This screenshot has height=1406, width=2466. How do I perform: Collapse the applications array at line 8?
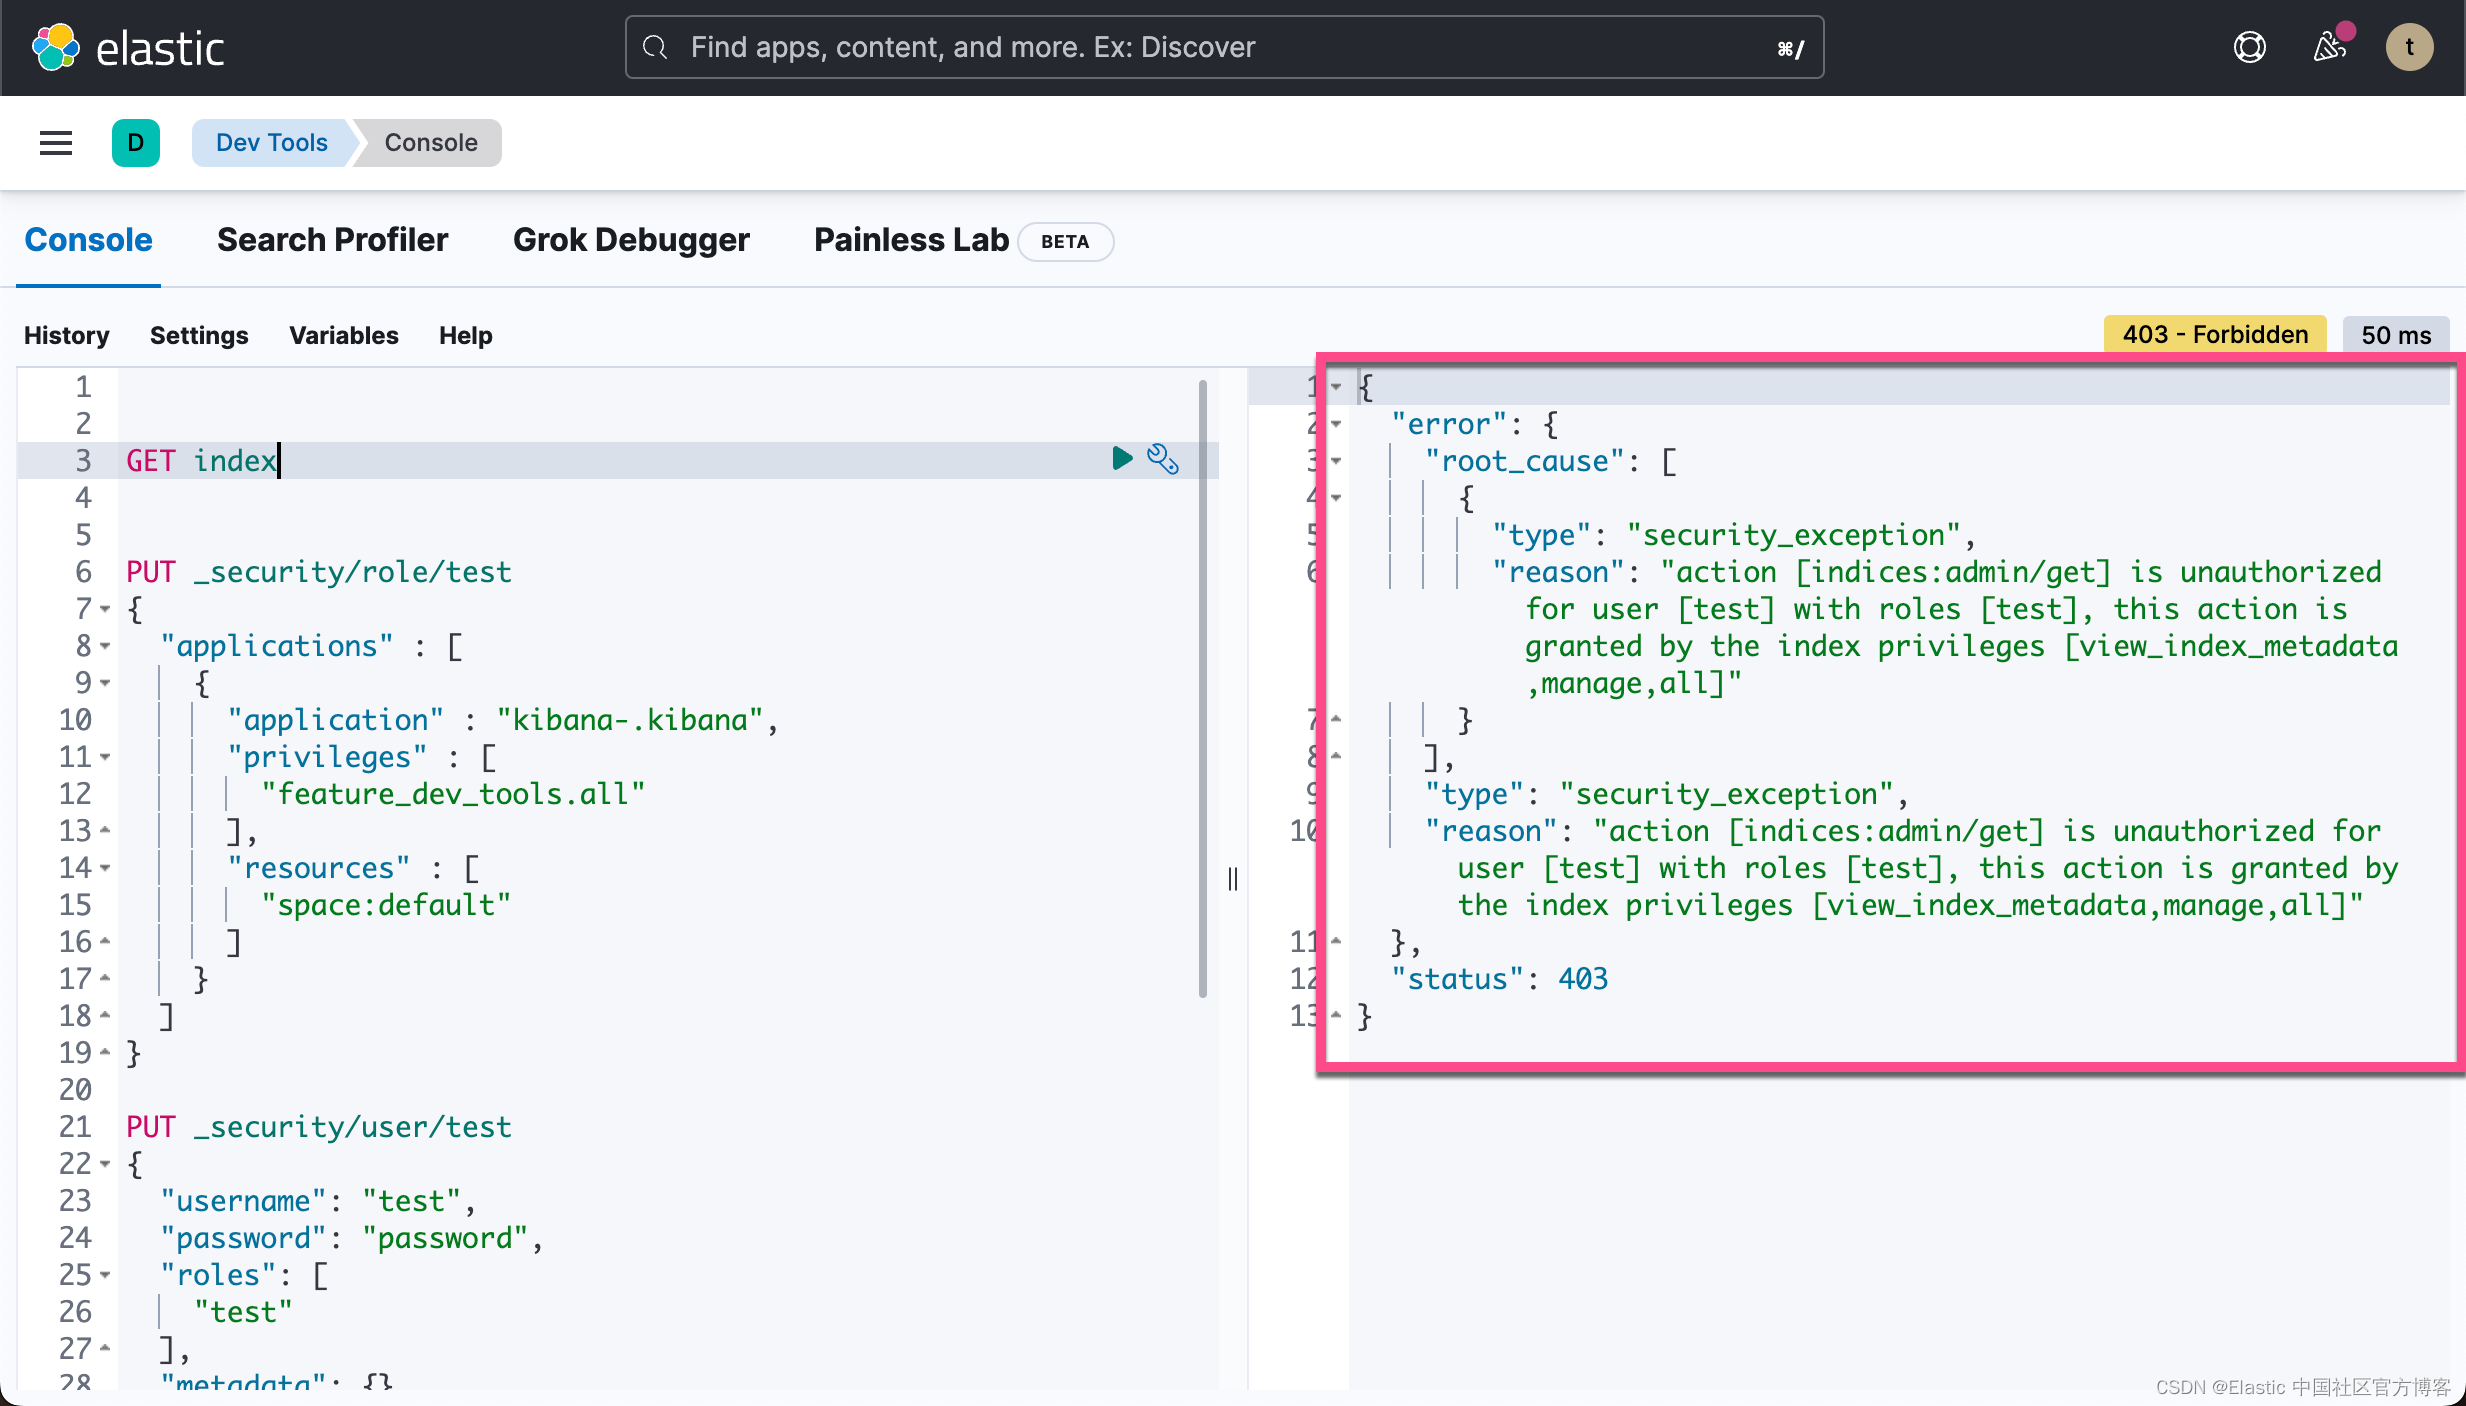[105, 646]
